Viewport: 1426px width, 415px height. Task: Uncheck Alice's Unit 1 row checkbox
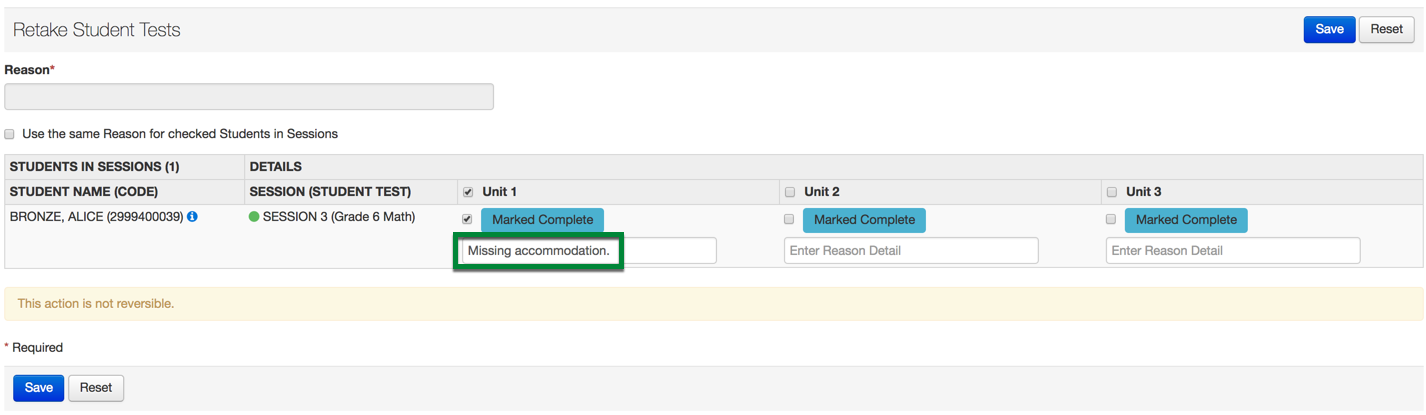[x=467, y=219]
